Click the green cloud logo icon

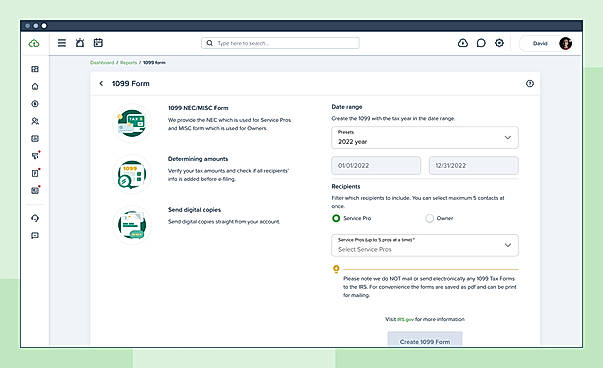pyautogui.click(x=34, y=43)
